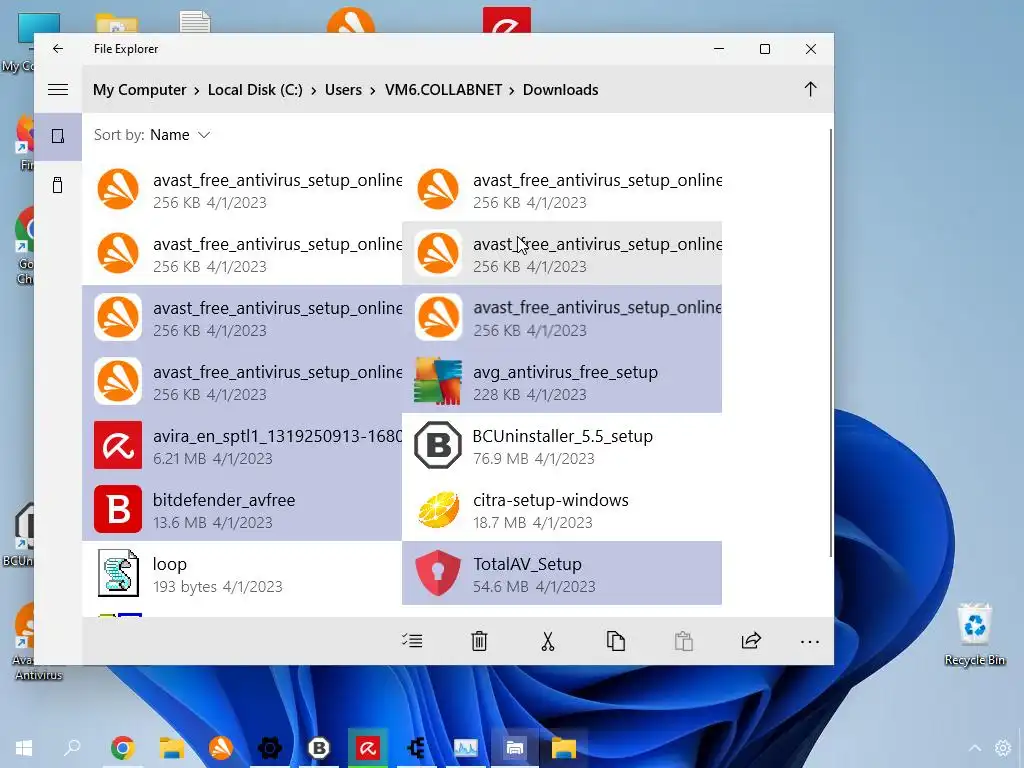This screenshot has height=768, width=1024.
Task: Go up one folder level arrow
Action: click(x=810, y=89)
